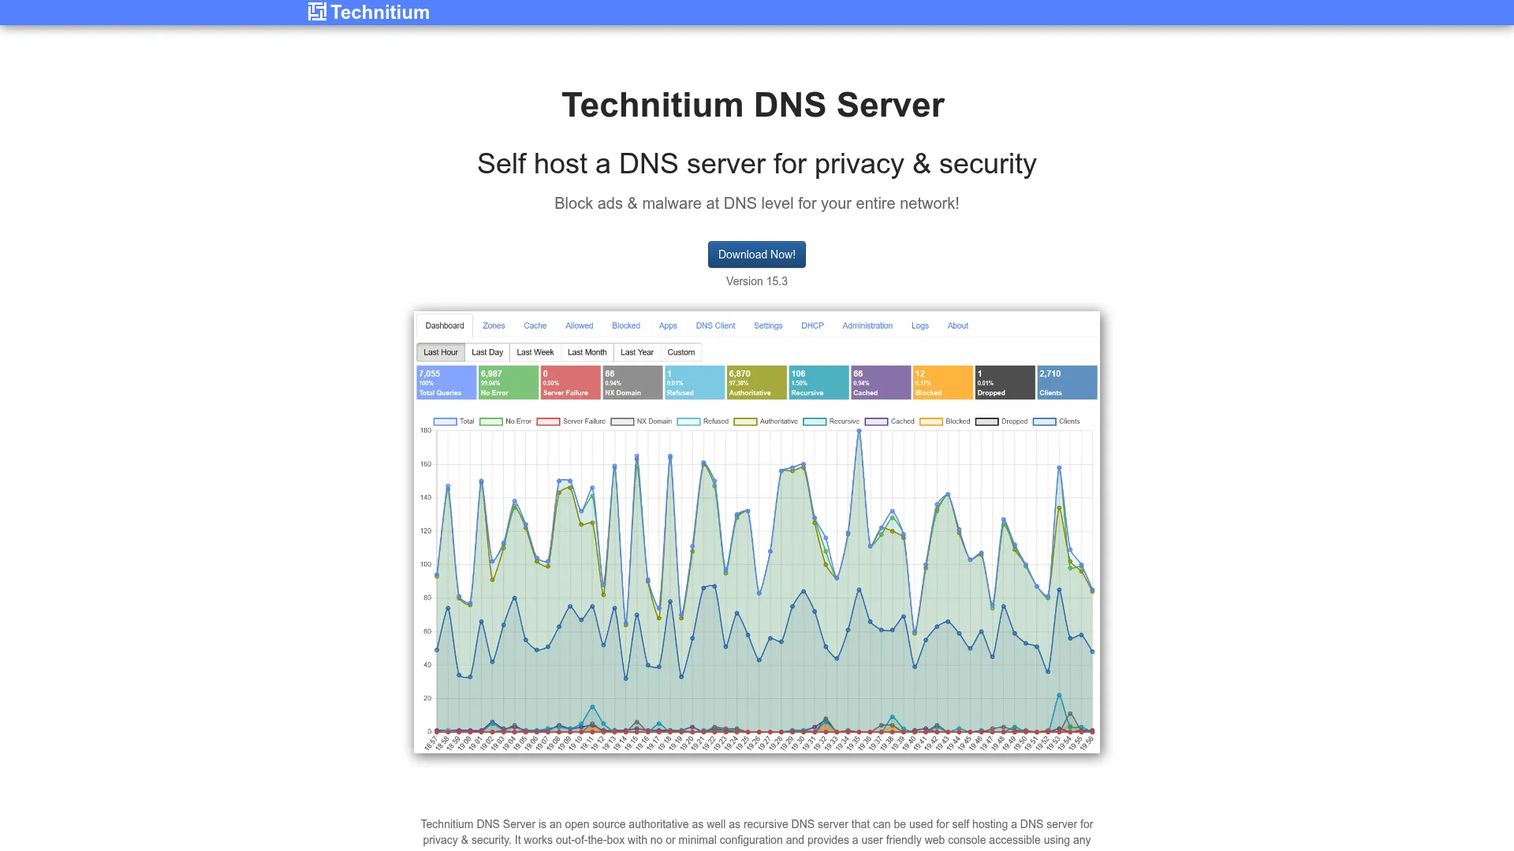Click the description paragraph about open source
Screen dimensions: 1514x851
click(757, 832)
